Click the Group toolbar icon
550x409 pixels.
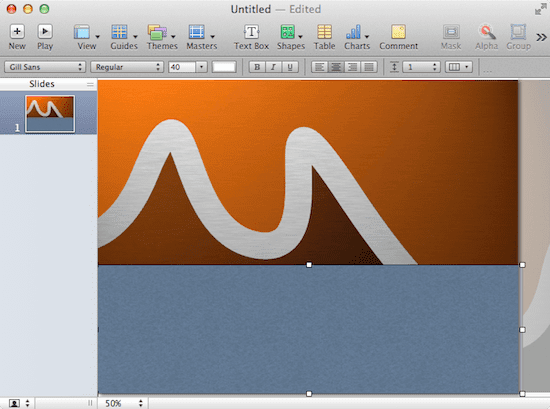pyautogui.click(x=518, y=32)
